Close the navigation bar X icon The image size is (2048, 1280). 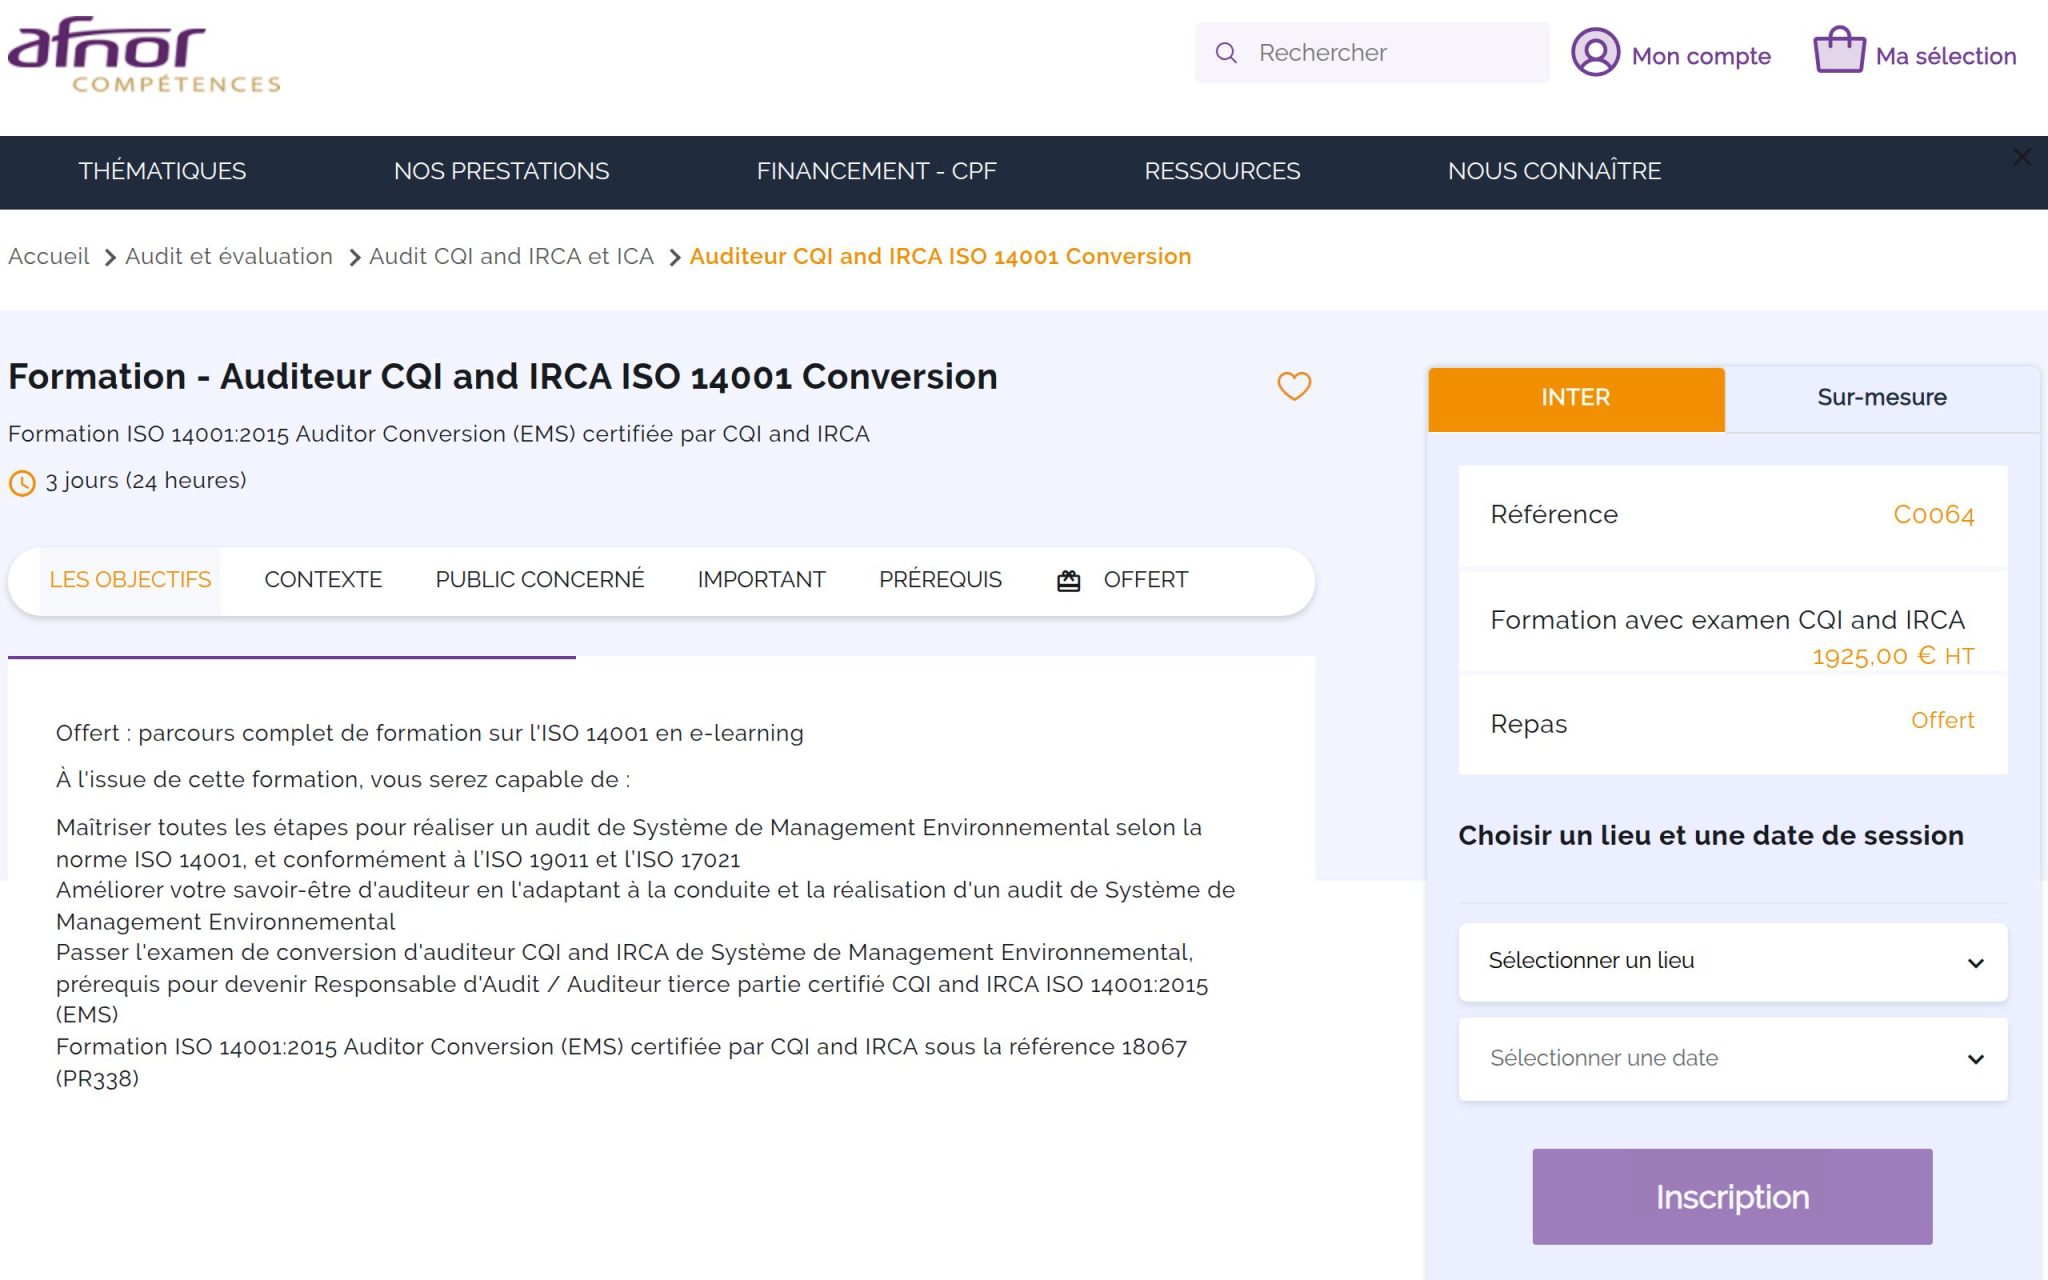click(2022, 157)
